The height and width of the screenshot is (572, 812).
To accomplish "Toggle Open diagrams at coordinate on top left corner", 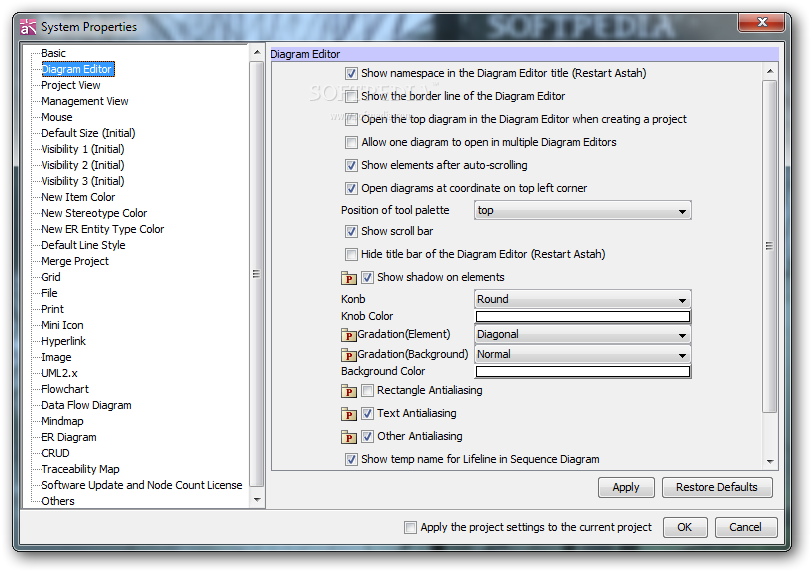I will tap(351, 188).
